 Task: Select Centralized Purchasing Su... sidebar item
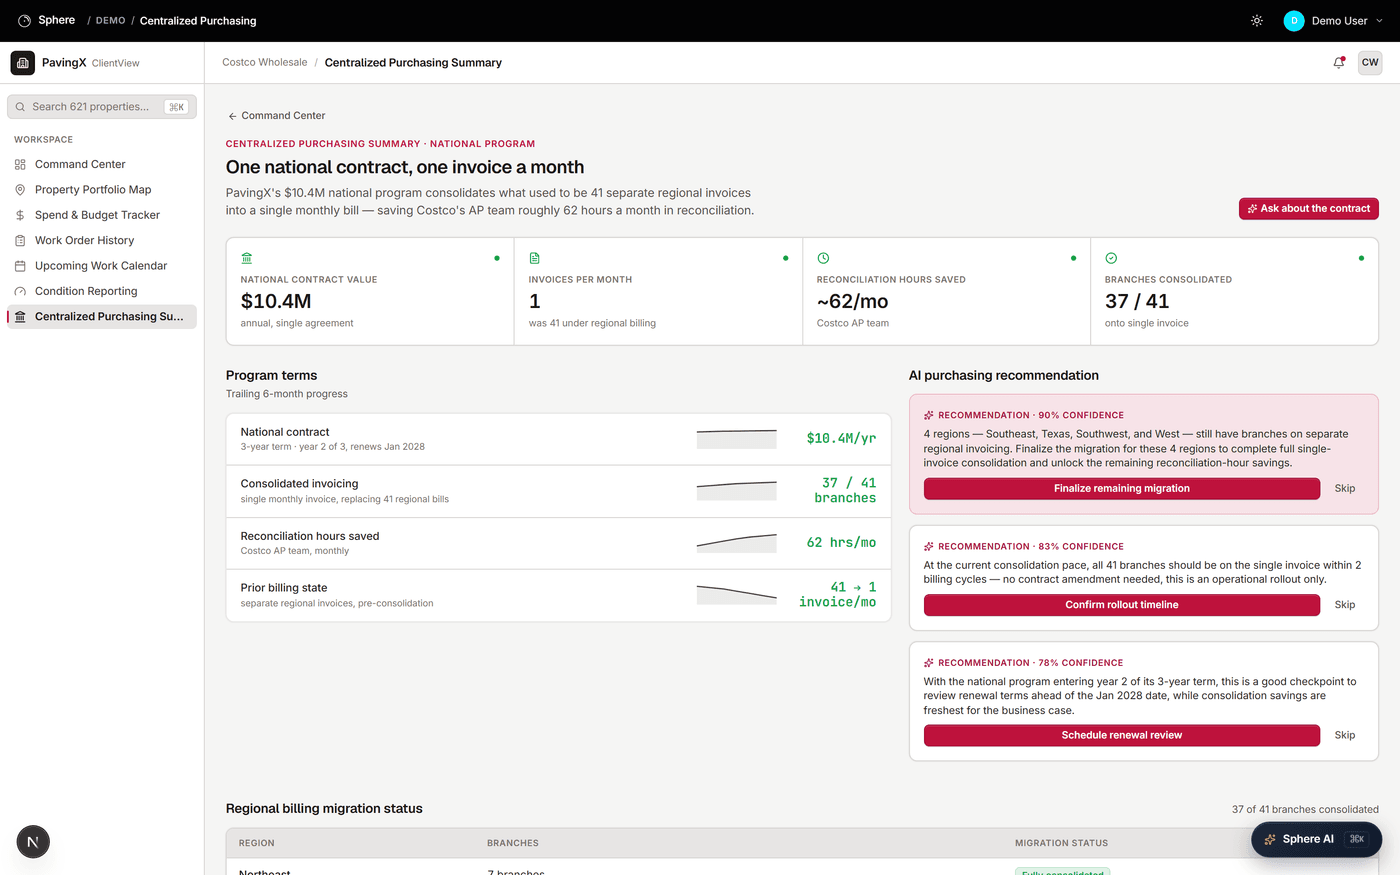(x=102, y=316)
